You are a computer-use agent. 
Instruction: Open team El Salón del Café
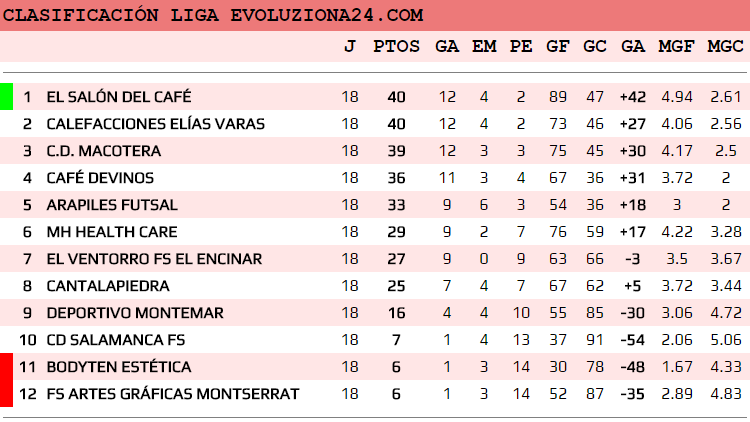pyautogui.click(x=118, y=97)
